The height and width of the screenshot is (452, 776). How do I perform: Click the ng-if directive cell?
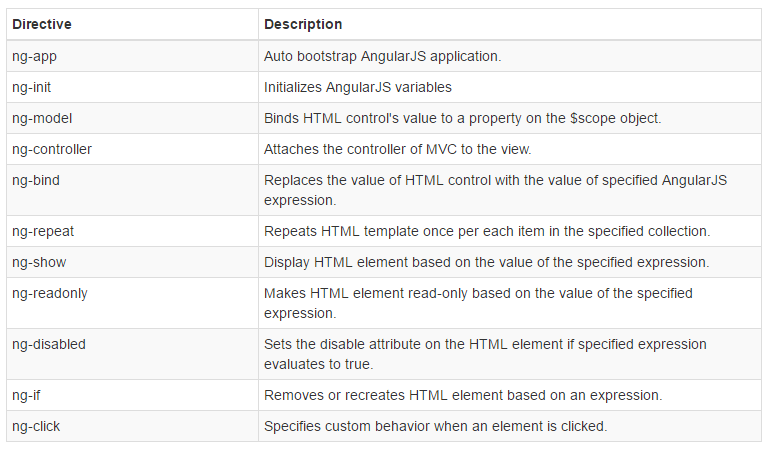point(27,395)
